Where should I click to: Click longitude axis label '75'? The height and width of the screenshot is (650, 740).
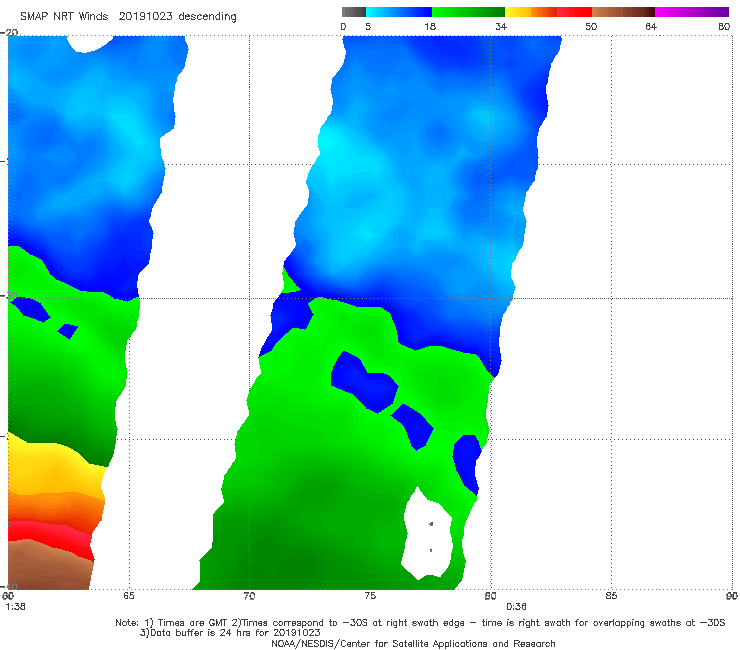point(370,596)
